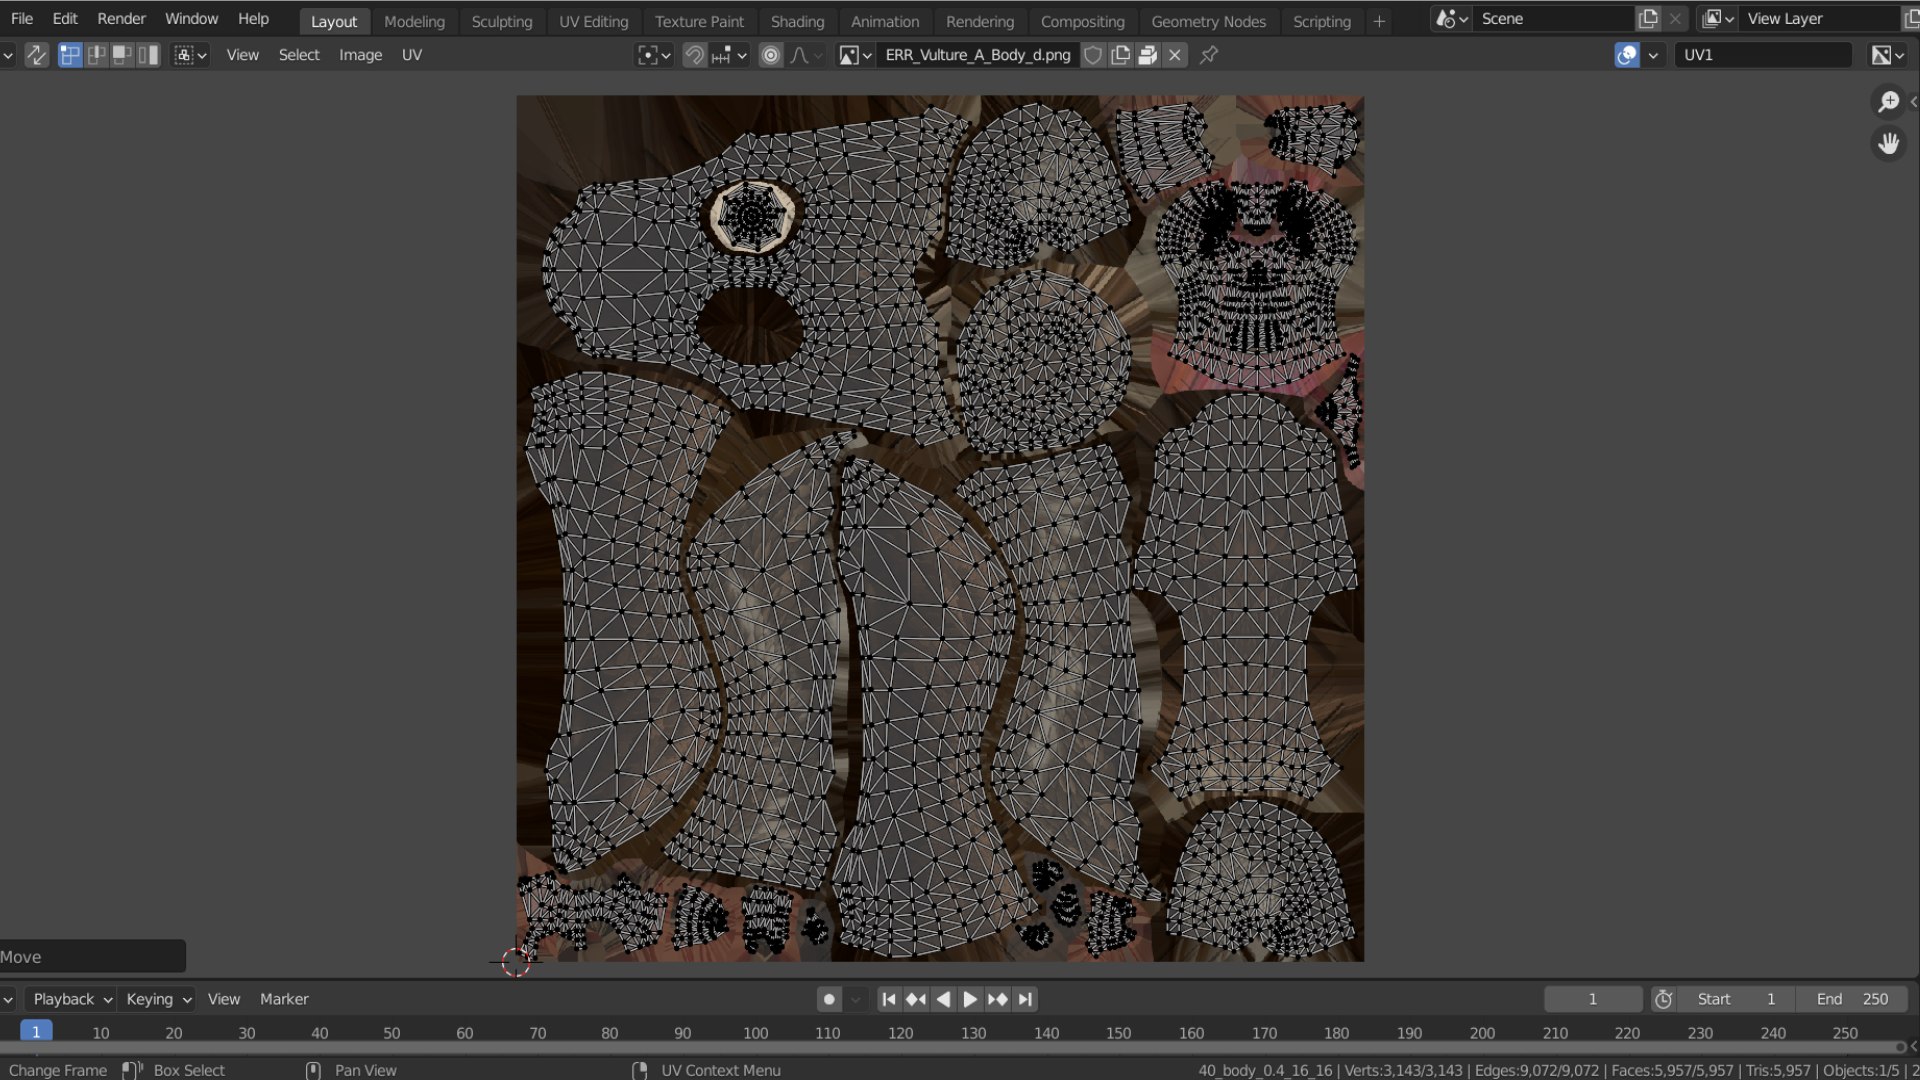The height and width of the screenshot is (1080, 1920).
Task: Click the new image copy icon
Action: point(1120,55)
